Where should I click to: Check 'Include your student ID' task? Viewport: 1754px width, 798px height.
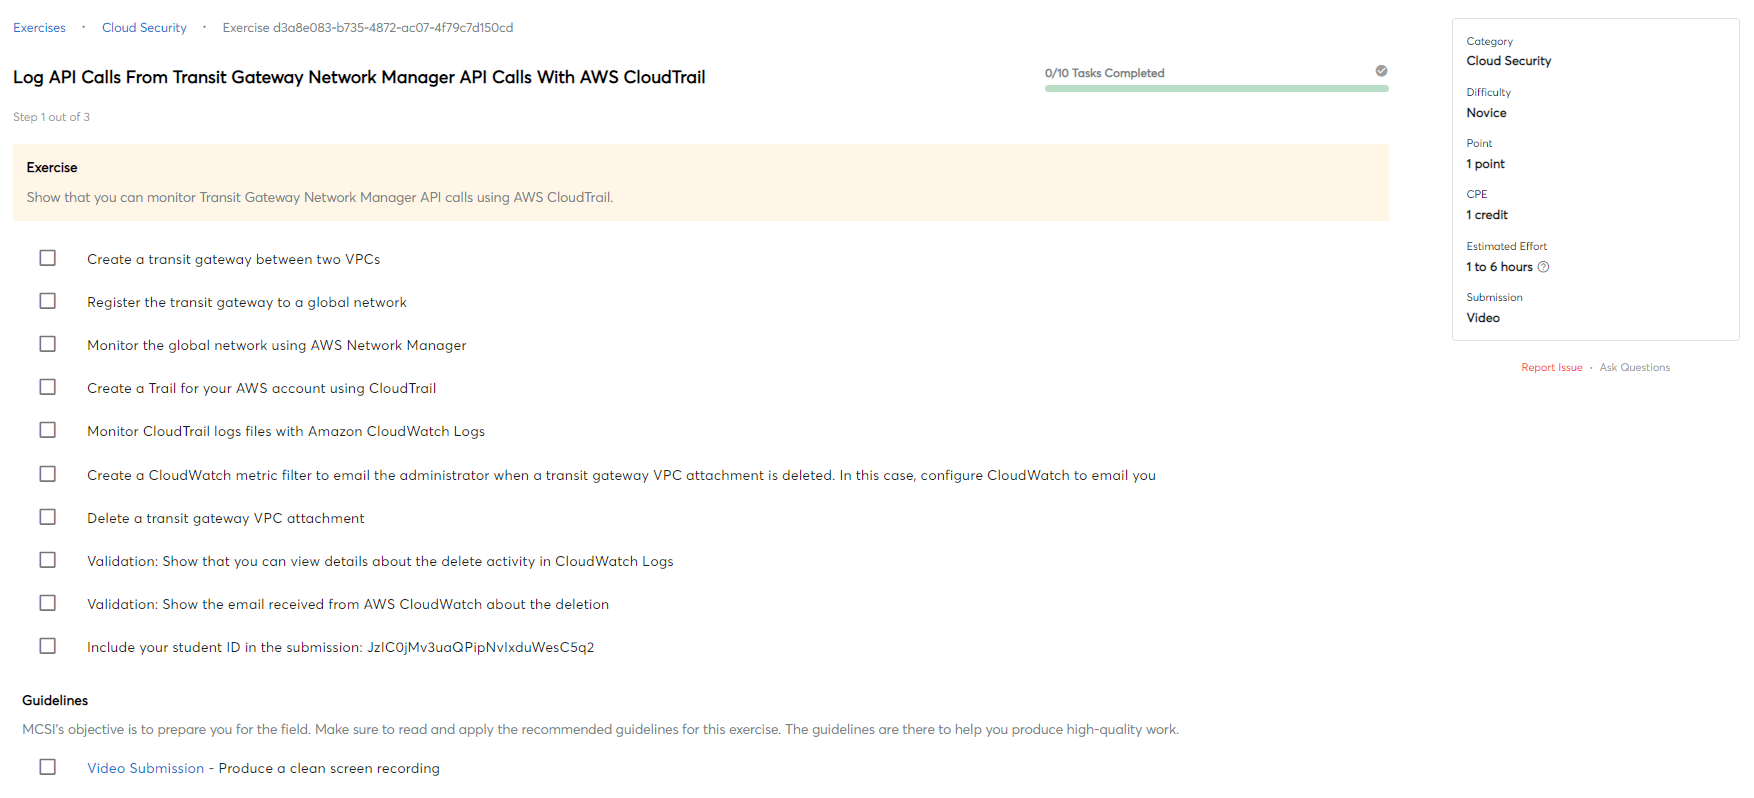[x=47, y=646]
